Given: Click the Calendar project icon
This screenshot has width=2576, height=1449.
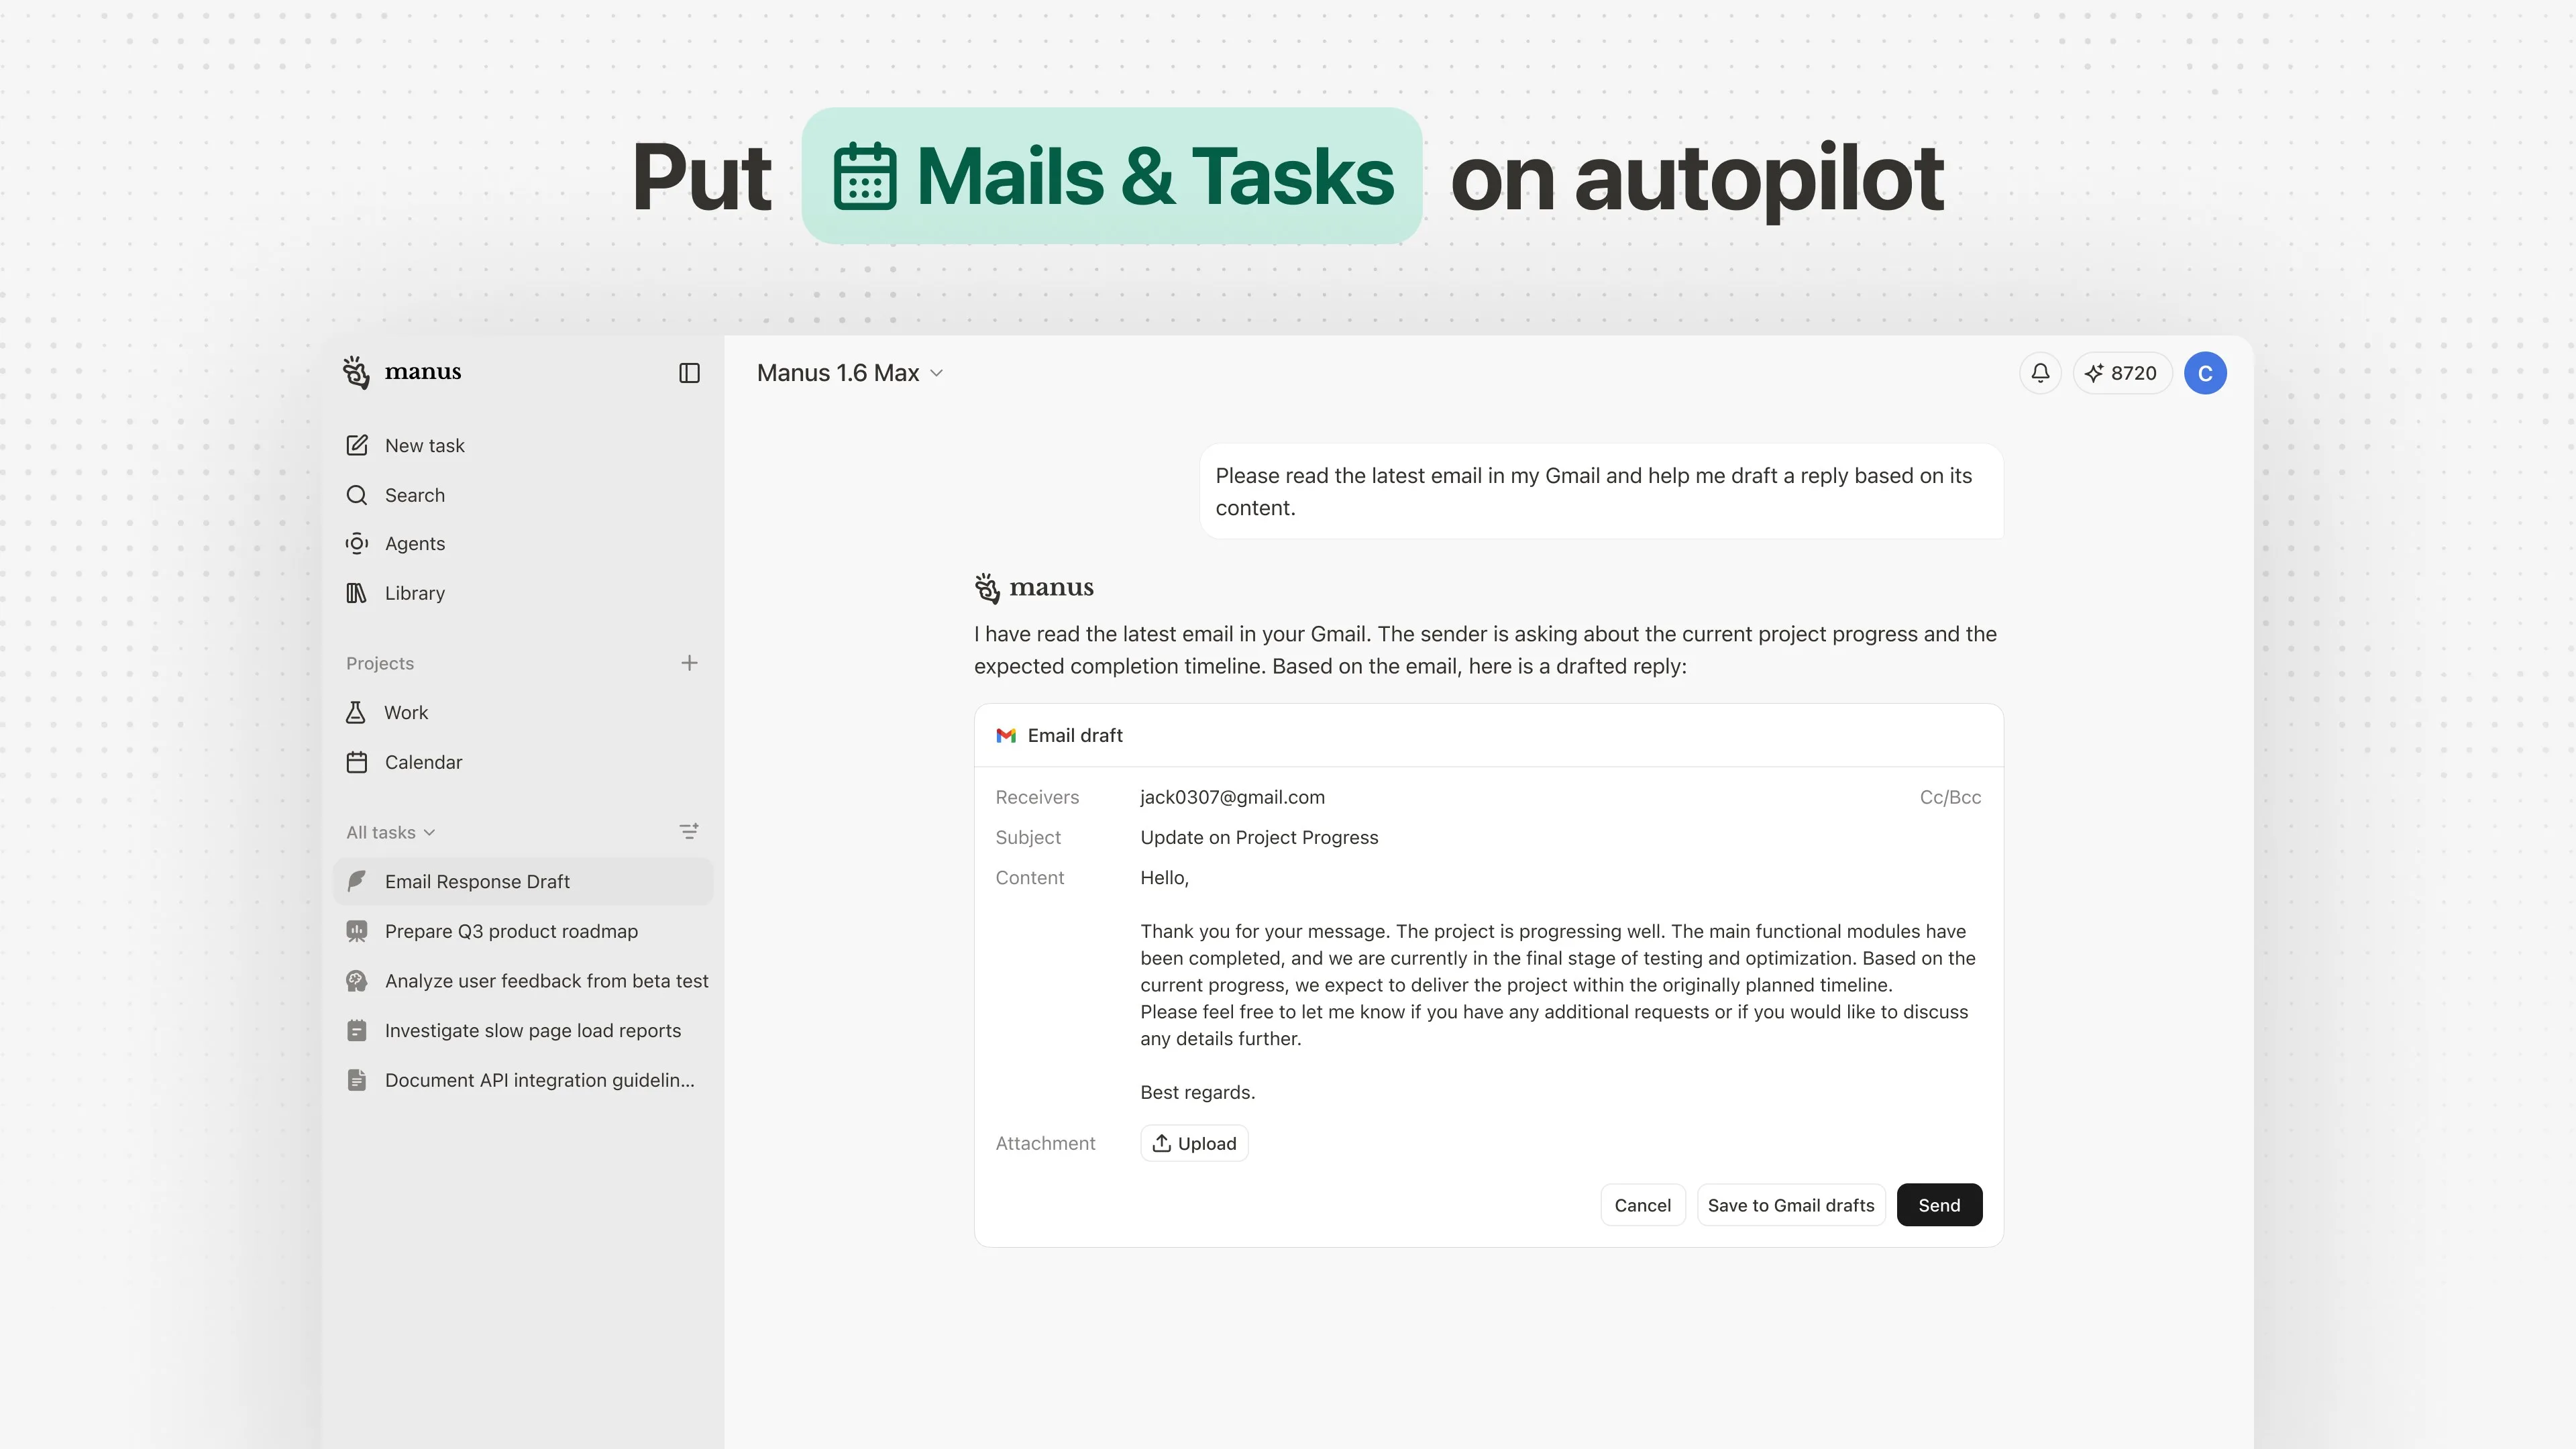Looking at the screenshot, I should [x=357, y=762].
